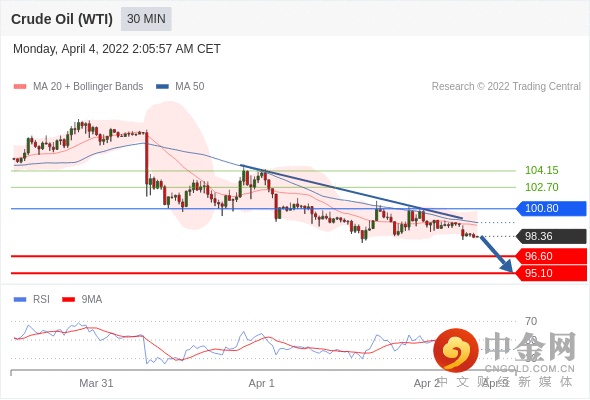The height and width of the screenshot is (400, 590).
Task: Click the 'Mar 31' date axis label
Action: click(96, 383)
